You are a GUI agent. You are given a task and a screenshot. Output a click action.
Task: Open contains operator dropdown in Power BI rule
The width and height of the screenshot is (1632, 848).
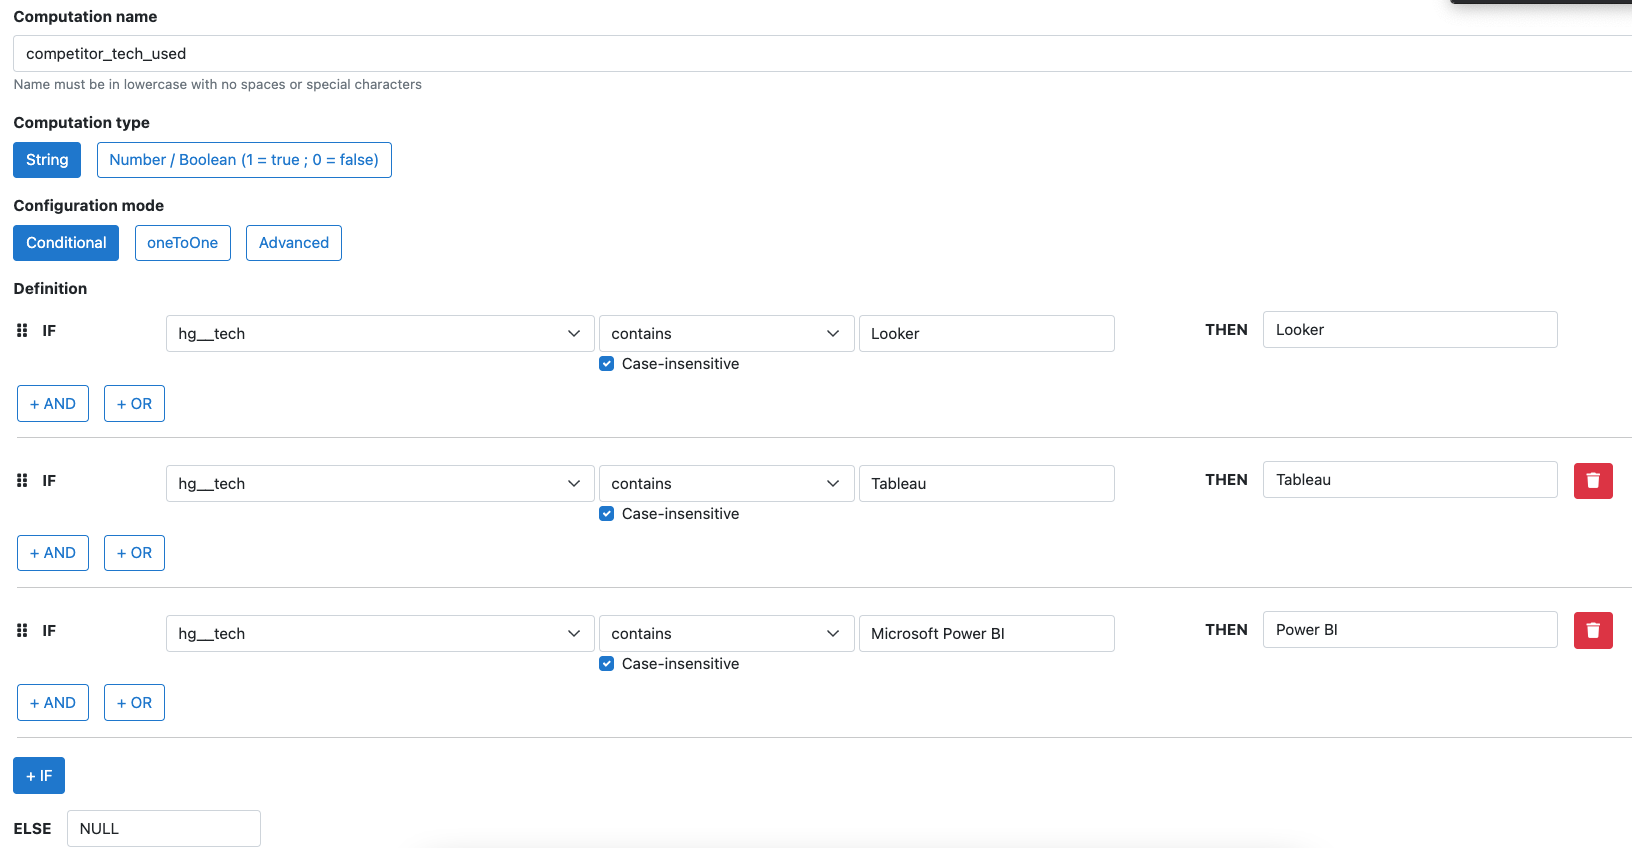726,633
